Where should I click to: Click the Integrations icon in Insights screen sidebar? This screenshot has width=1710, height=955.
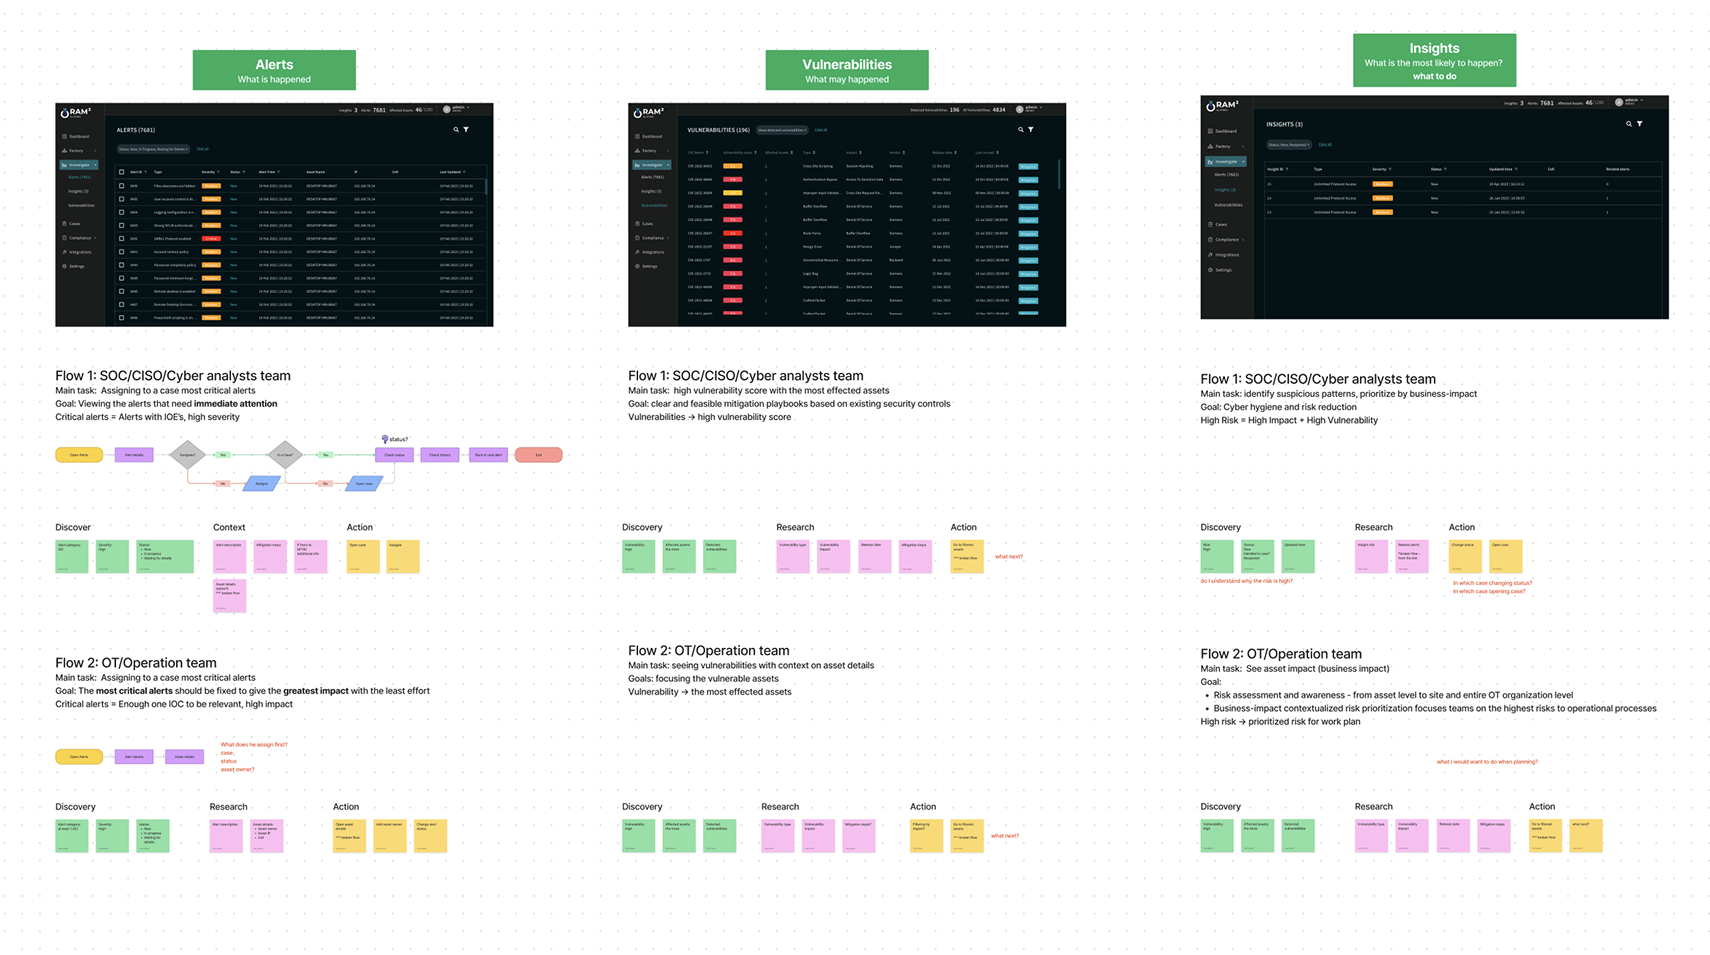point(1210,255)
